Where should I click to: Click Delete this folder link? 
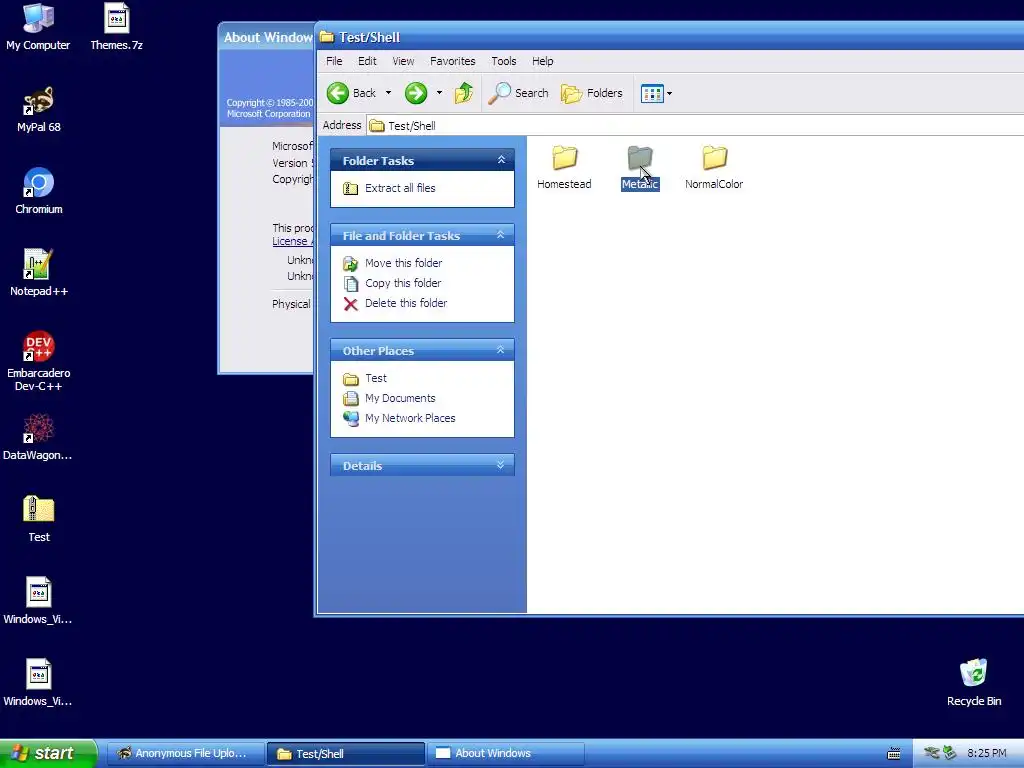[406, 303]
